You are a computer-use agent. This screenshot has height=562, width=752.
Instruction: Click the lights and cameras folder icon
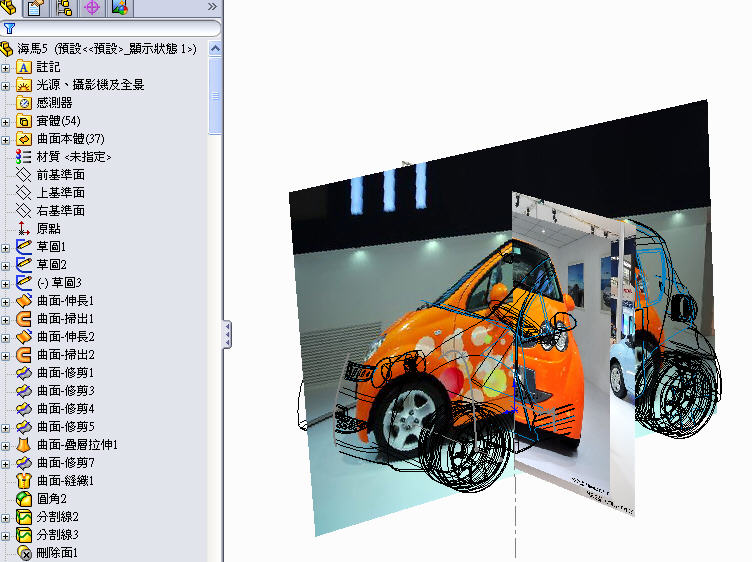coord(24,85)
